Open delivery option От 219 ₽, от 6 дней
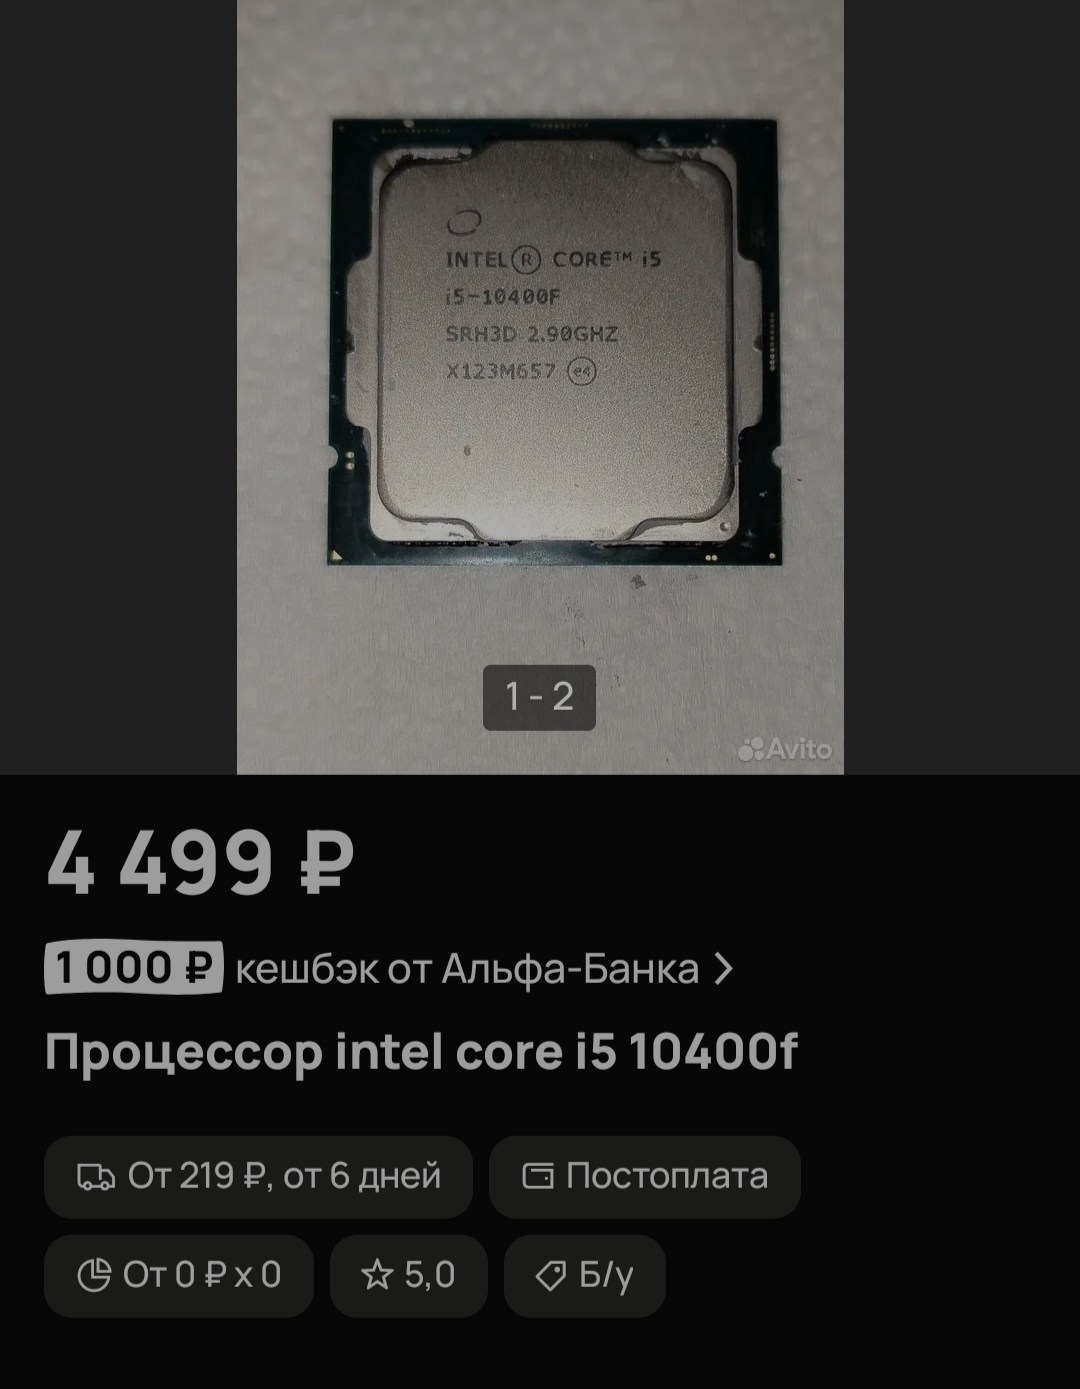 click(258, 1176)
